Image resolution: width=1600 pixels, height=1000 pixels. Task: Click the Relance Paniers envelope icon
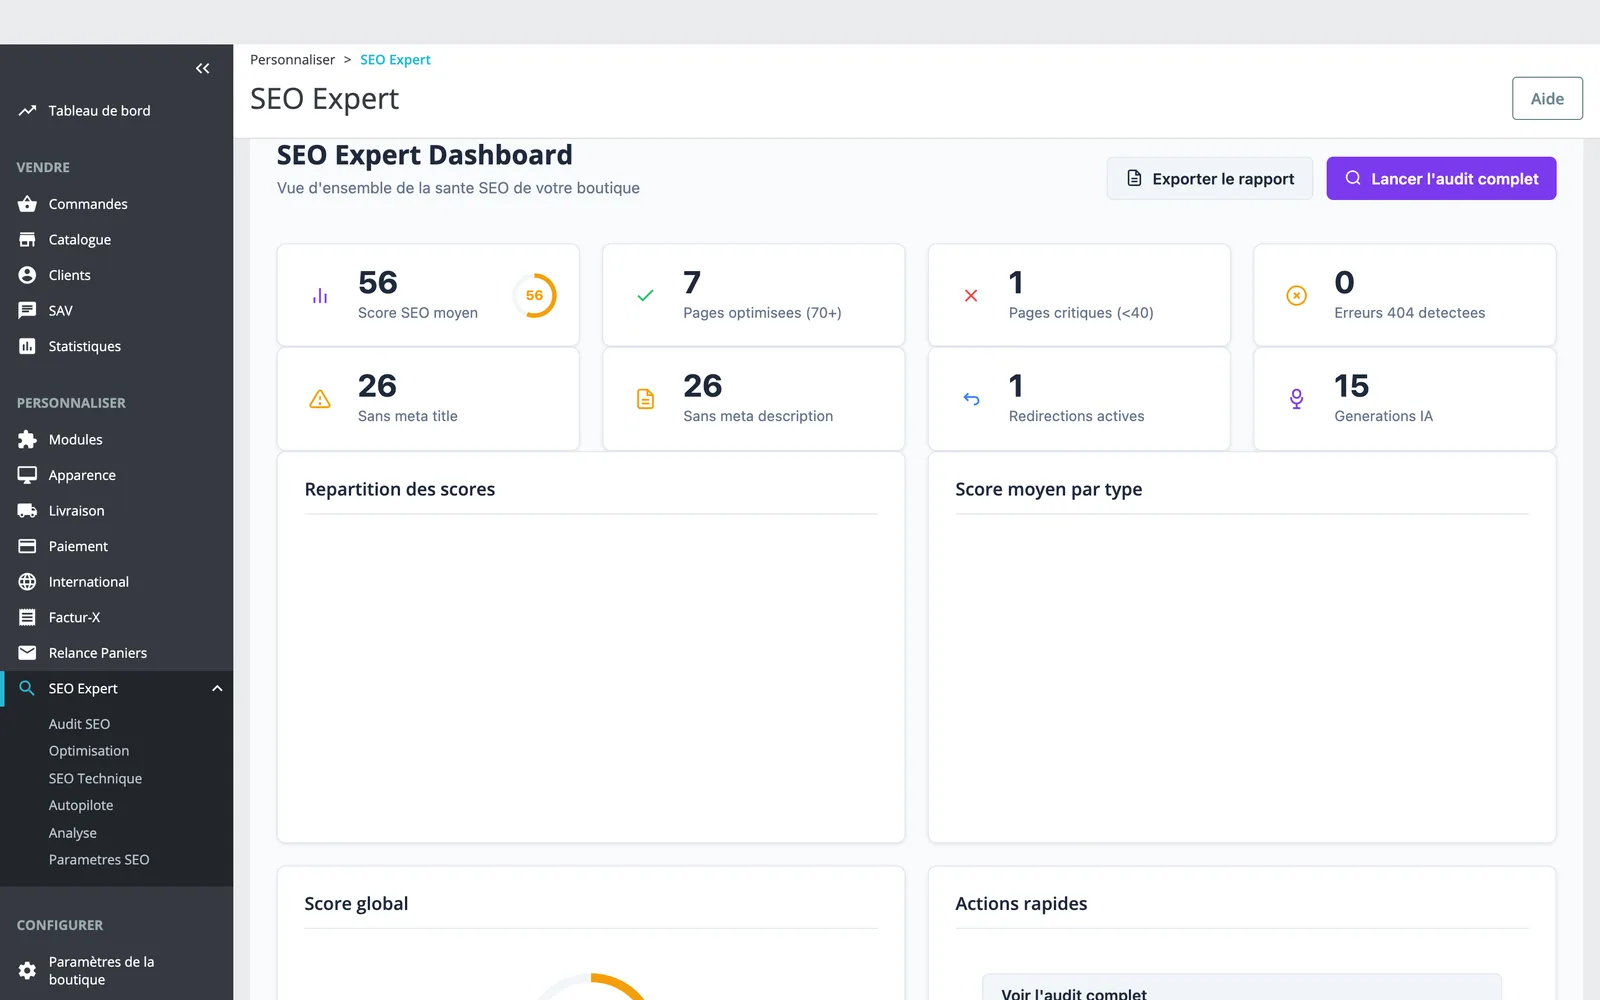(27, 653)
